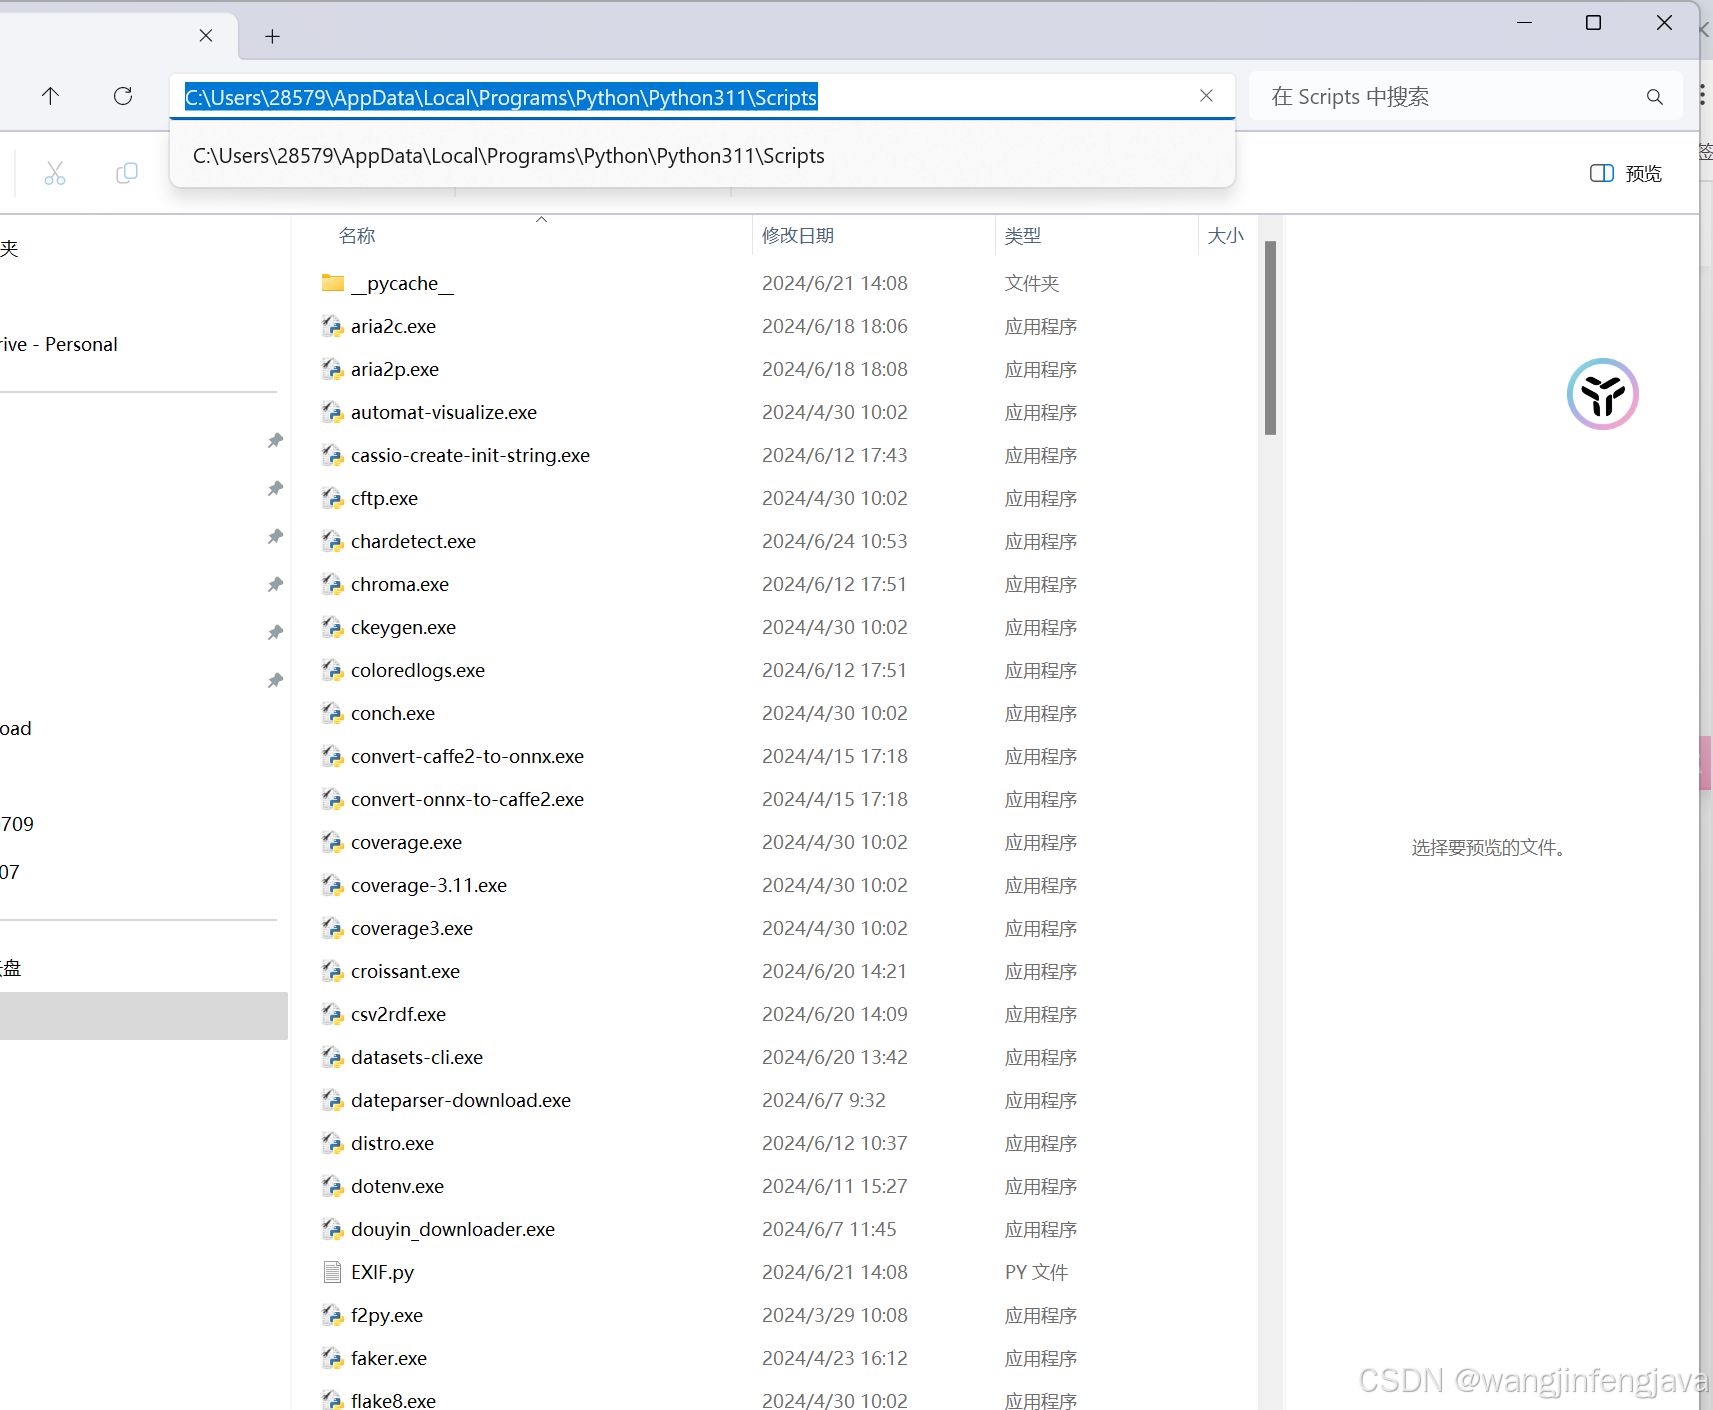
Task: Select coverage.exe icon
Action: coord(333,842)
